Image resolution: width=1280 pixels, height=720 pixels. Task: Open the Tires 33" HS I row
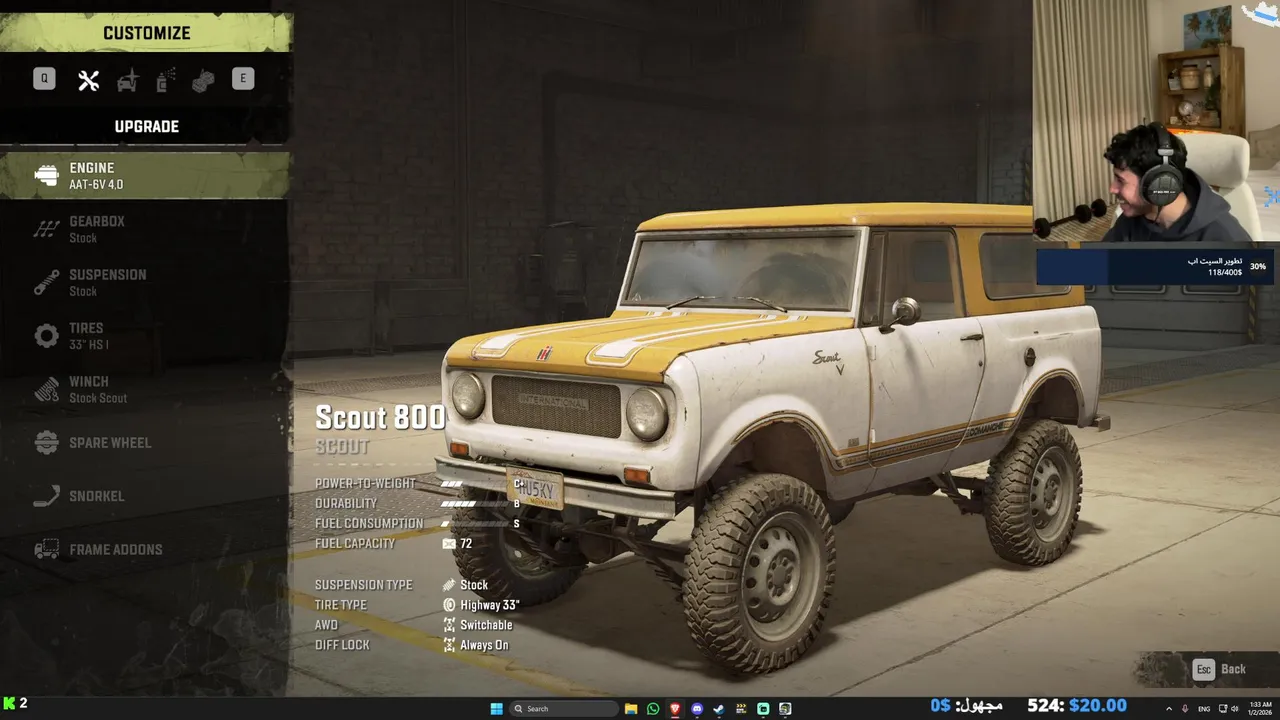(146, 335)
